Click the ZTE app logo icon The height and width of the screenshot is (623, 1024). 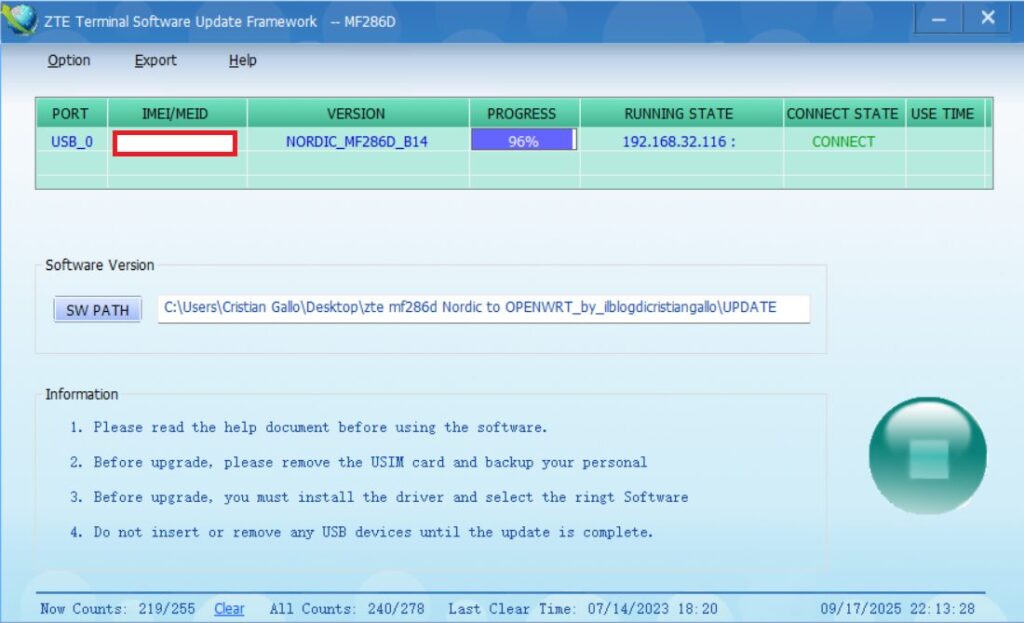(20, 19)
